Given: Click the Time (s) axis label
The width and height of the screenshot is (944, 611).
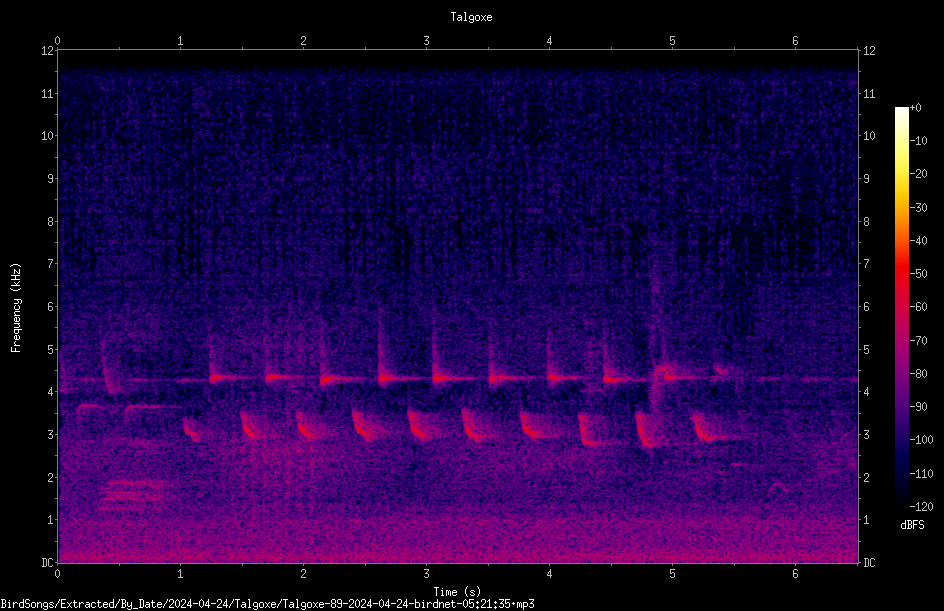Looking at the screenshot, I should pyautogui.click(x=457, y=592).
